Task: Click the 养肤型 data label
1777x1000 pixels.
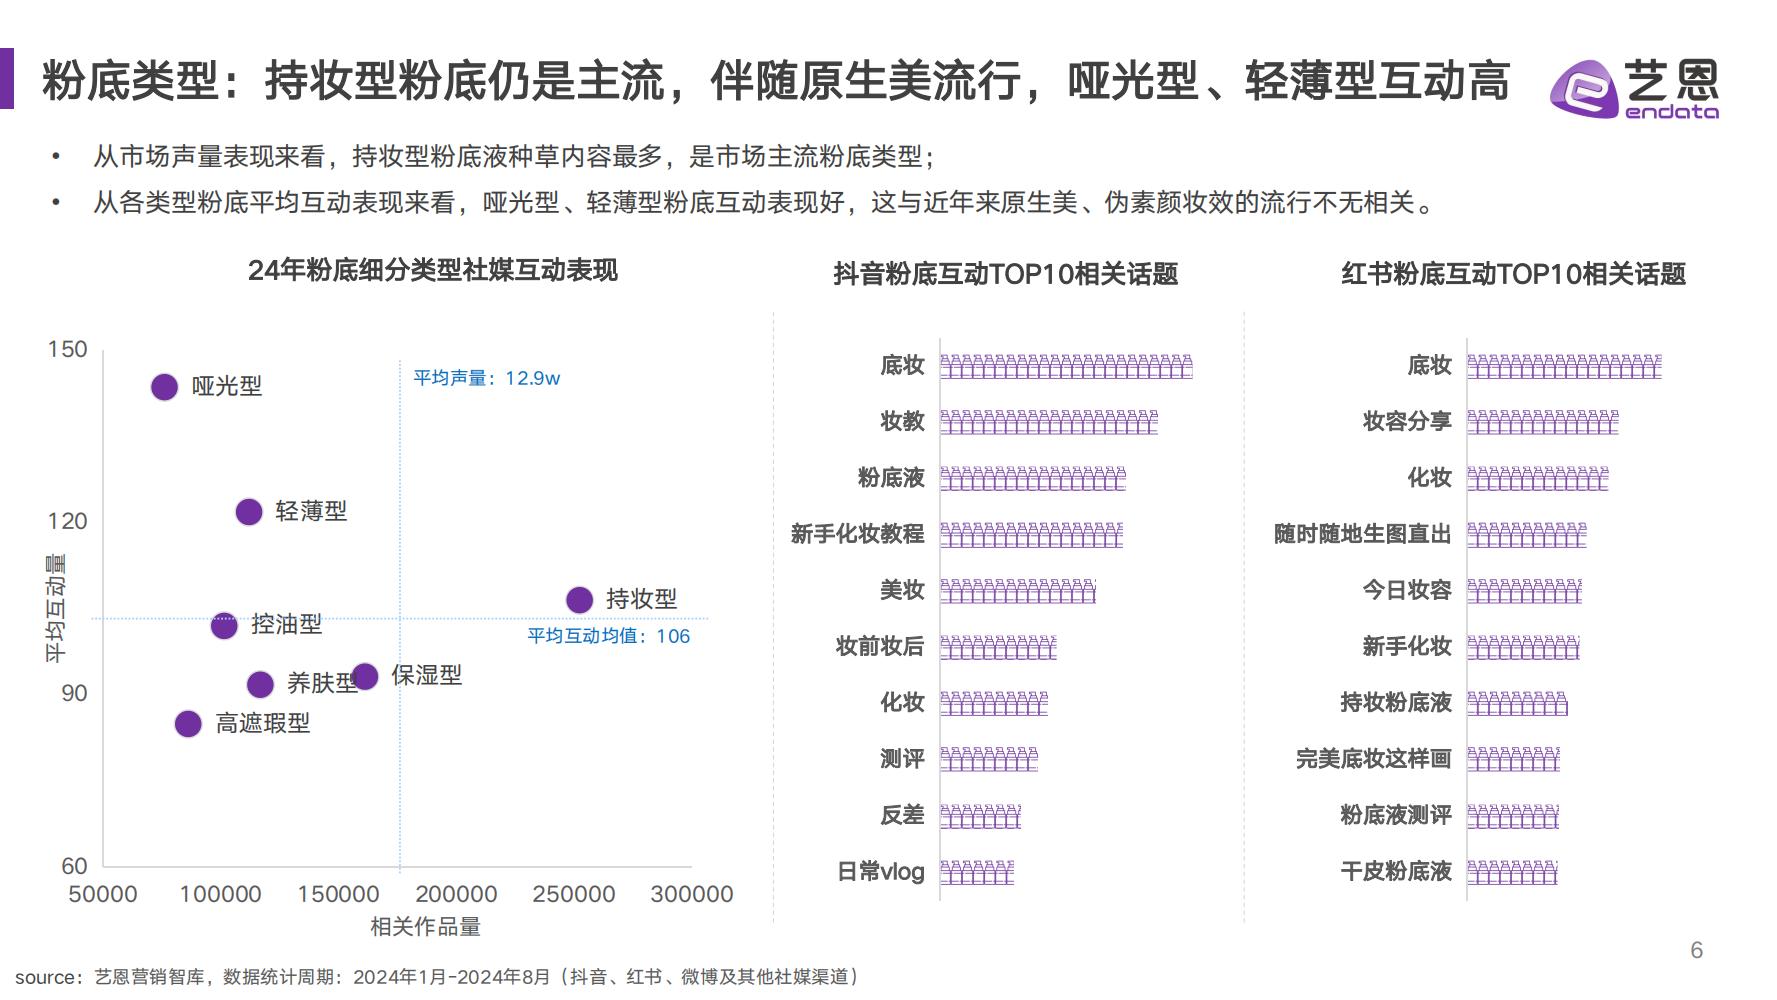Action: [x=322, y=683]
